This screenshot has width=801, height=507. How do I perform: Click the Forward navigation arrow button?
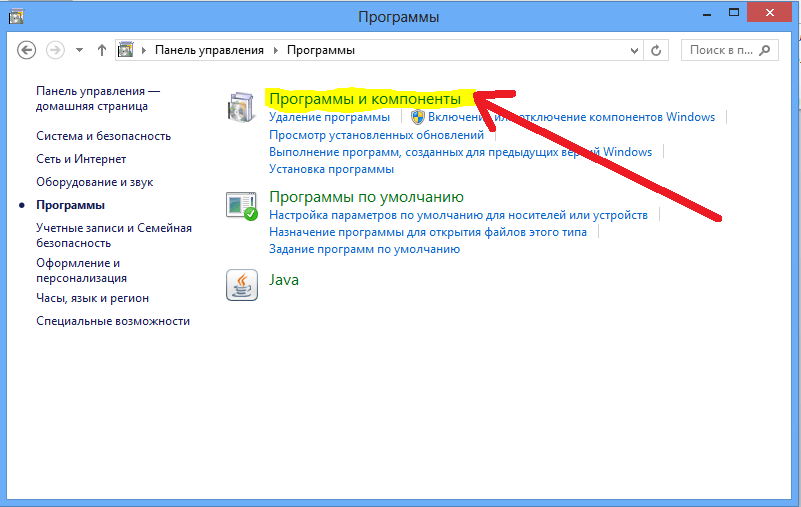click(x=56, y=50)
